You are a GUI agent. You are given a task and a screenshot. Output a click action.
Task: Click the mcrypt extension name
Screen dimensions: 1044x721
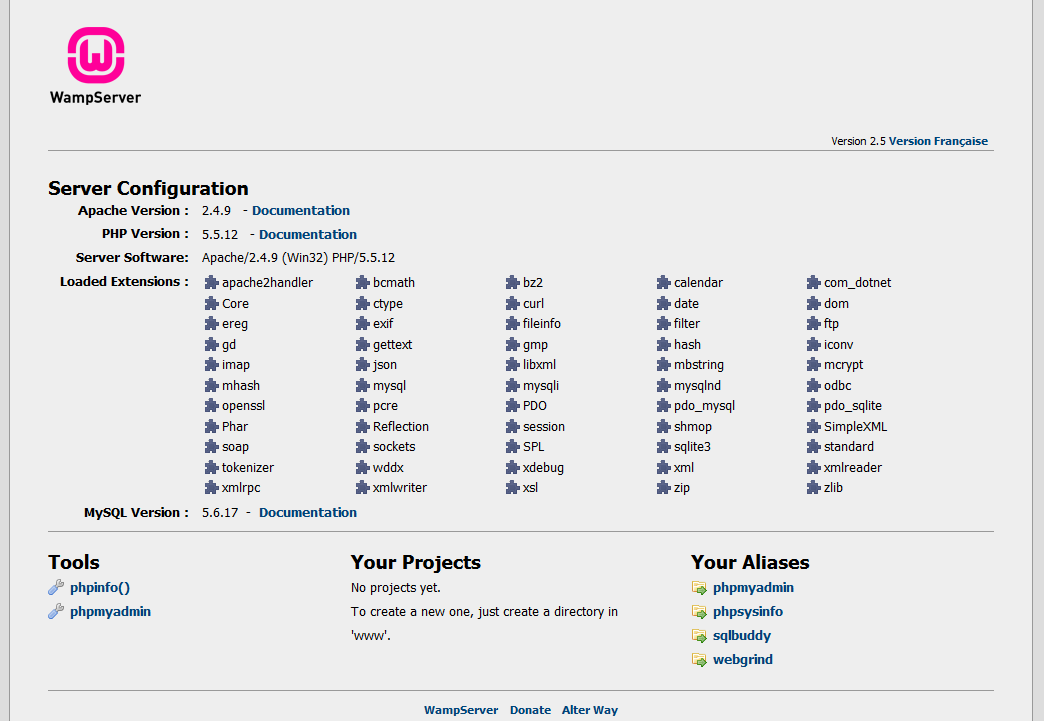pos(844,365)
